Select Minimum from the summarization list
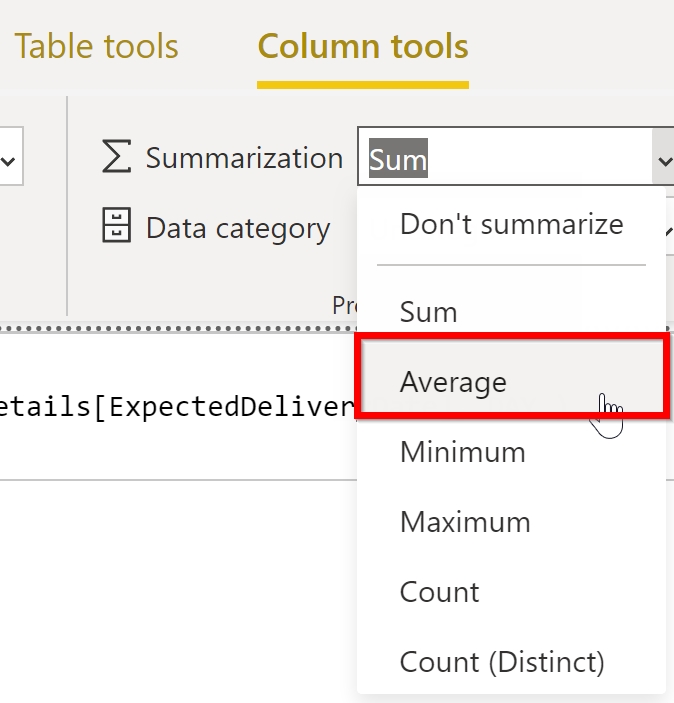The image size is (674, 703). pos(511,452)
